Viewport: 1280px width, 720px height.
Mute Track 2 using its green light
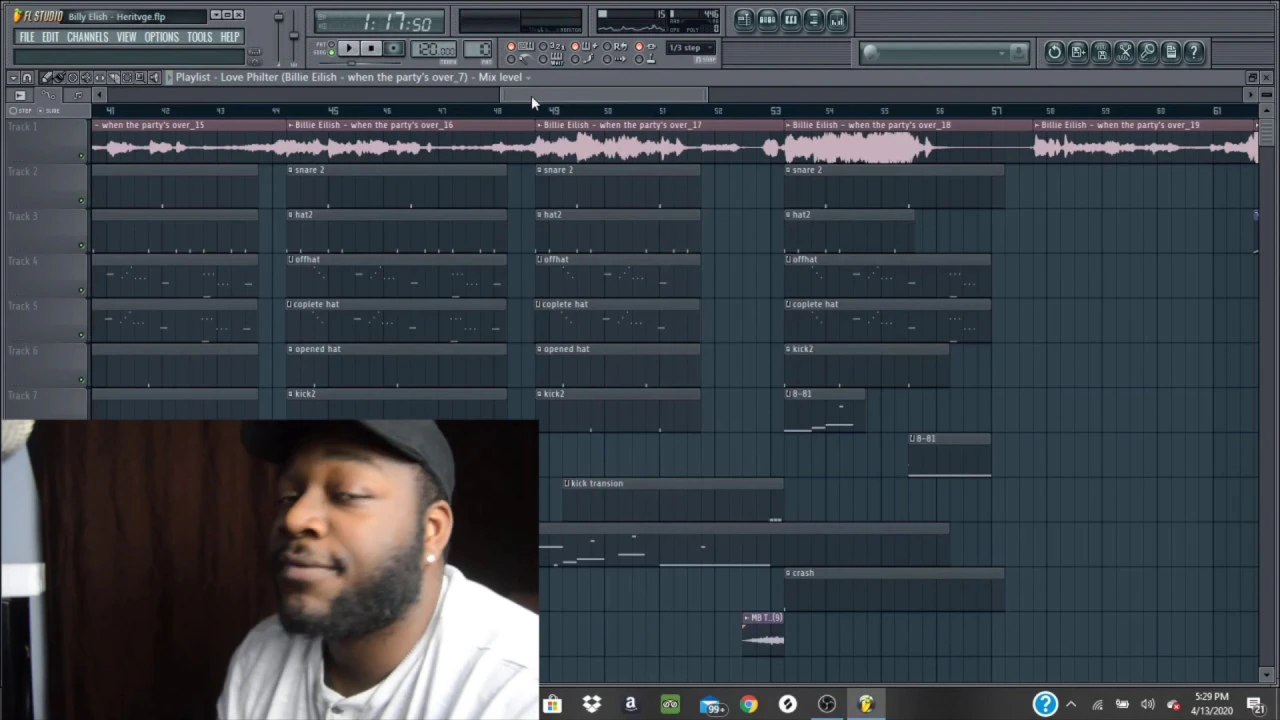pos(81,200)
